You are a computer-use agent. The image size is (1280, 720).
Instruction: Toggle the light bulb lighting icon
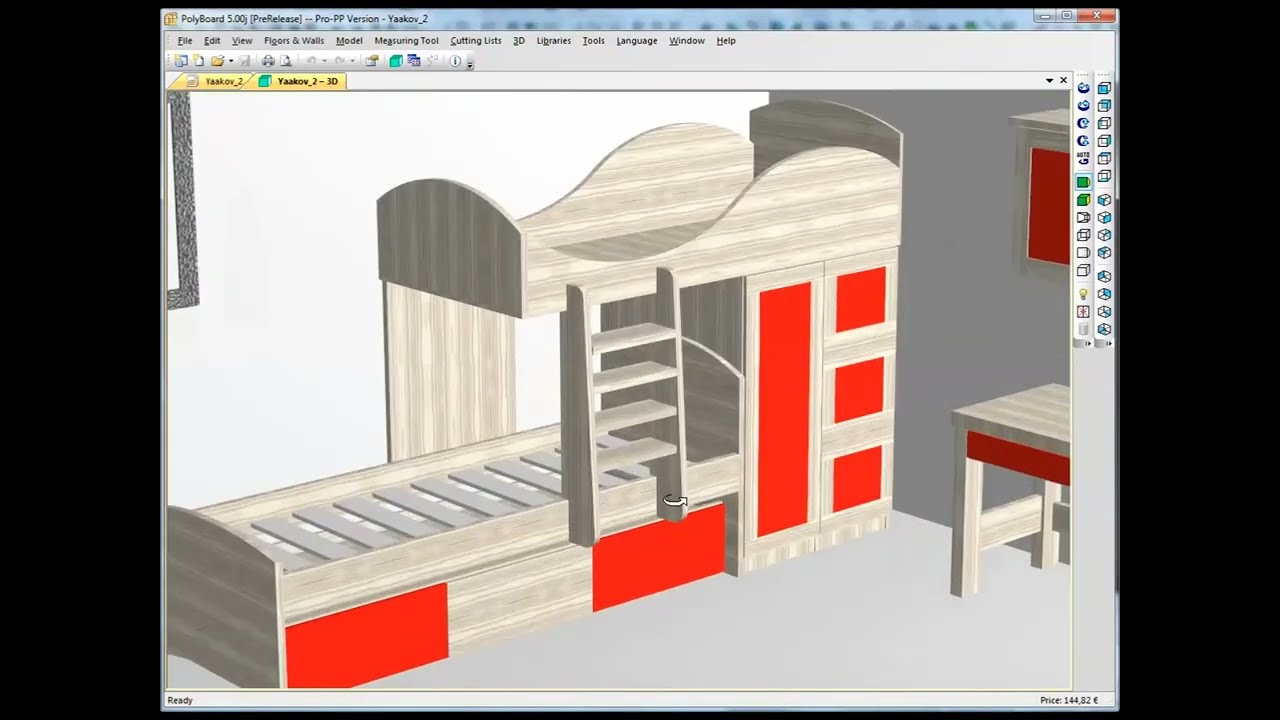click(x=1083, y=294)
